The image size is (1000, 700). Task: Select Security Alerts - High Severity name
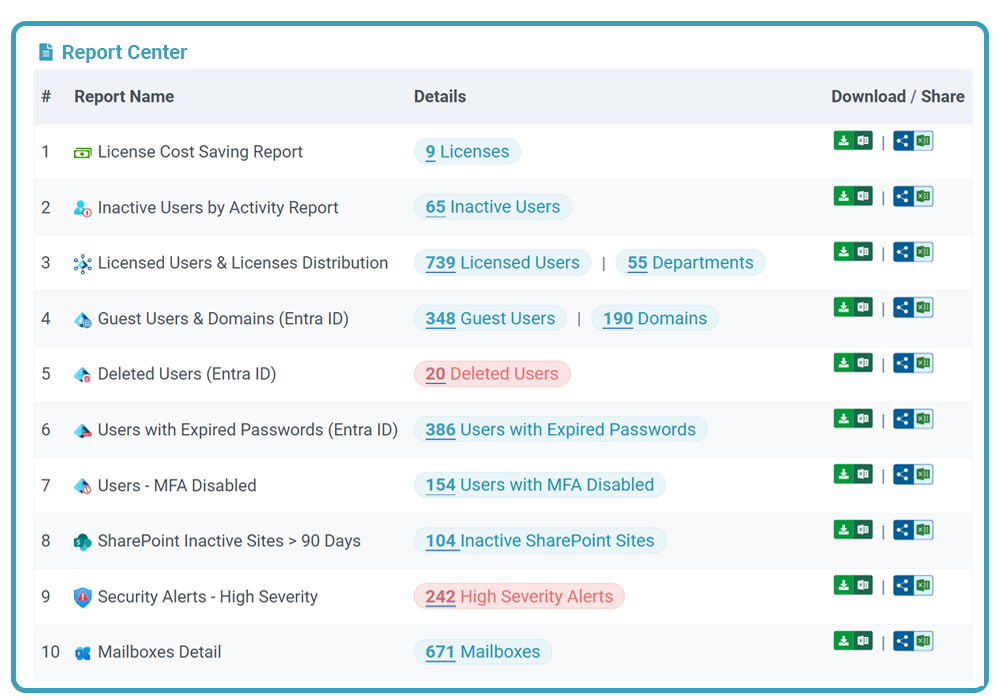[208, 597]
